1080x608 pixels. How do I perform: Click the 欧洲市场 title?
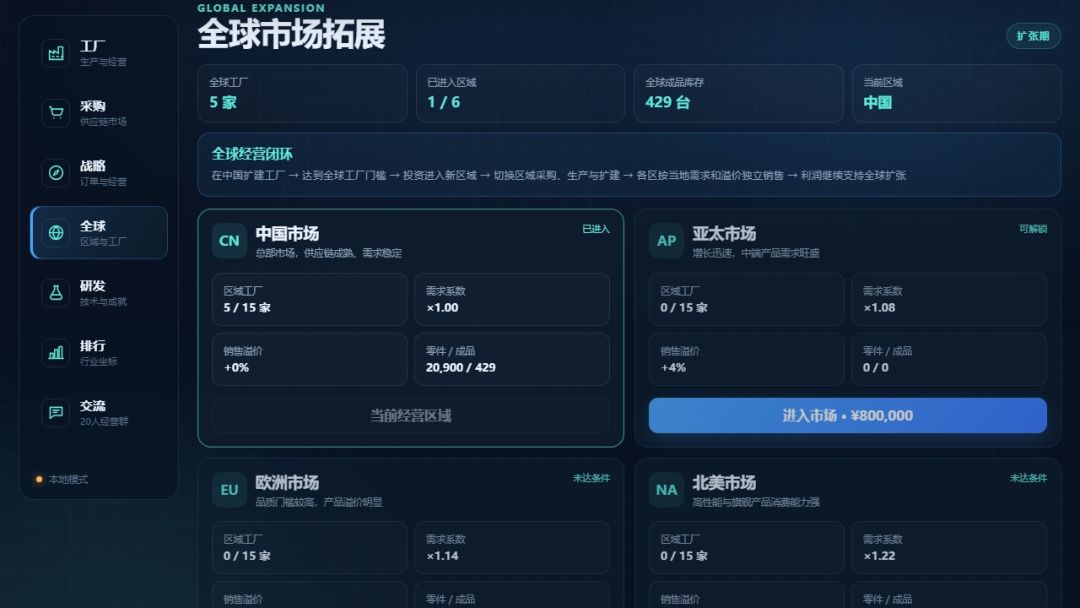[287, 483]
